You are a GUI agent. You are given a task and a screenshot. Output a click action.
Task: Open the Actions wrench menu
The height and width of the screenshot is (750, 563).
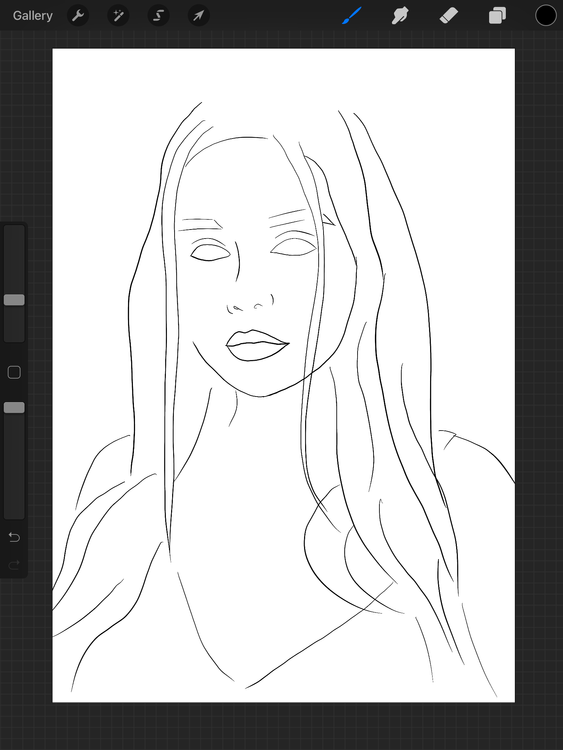[x=77, y=16]
